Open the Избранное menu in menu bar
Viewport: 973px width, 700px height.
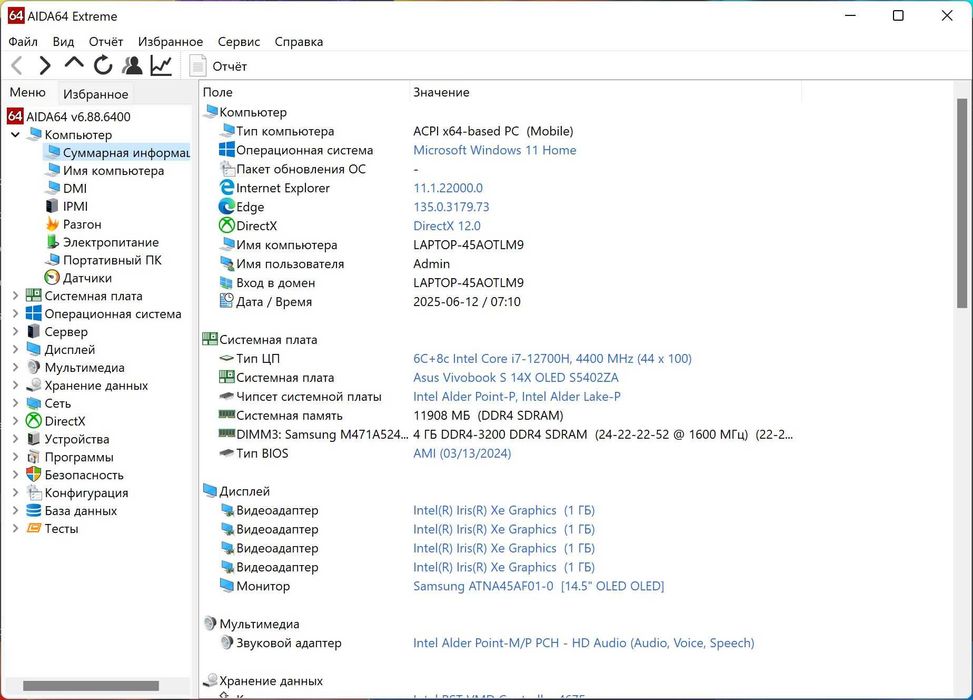click(170, 42)
